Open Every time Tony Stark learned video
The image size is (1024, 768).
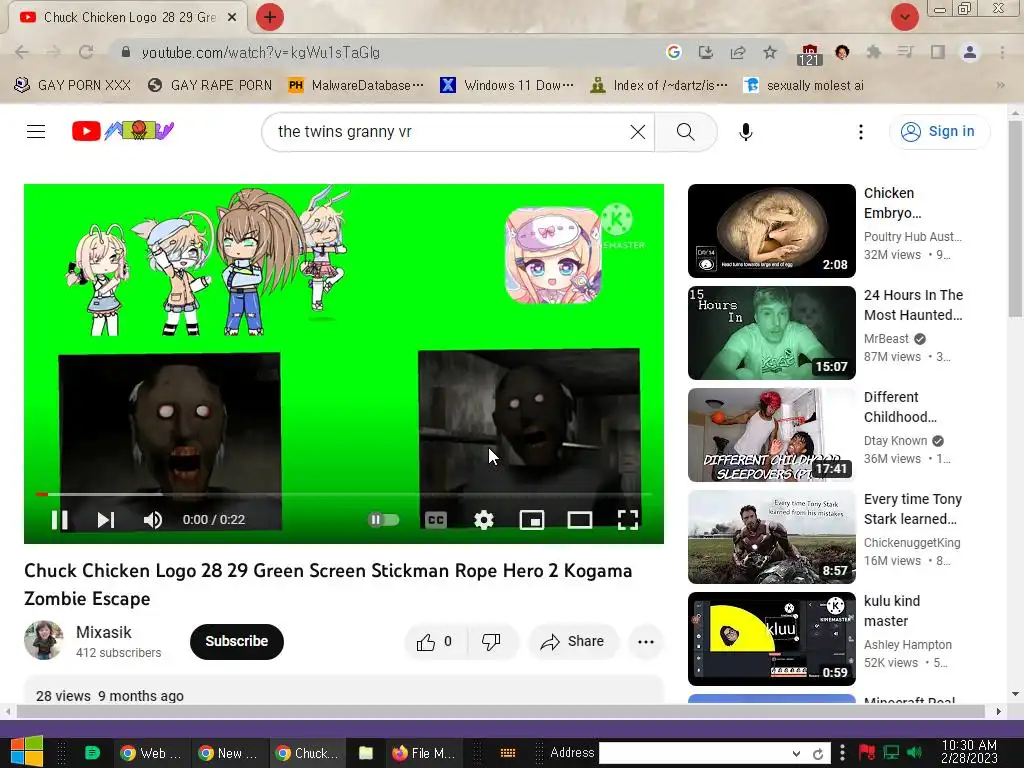tap(771, 536)
